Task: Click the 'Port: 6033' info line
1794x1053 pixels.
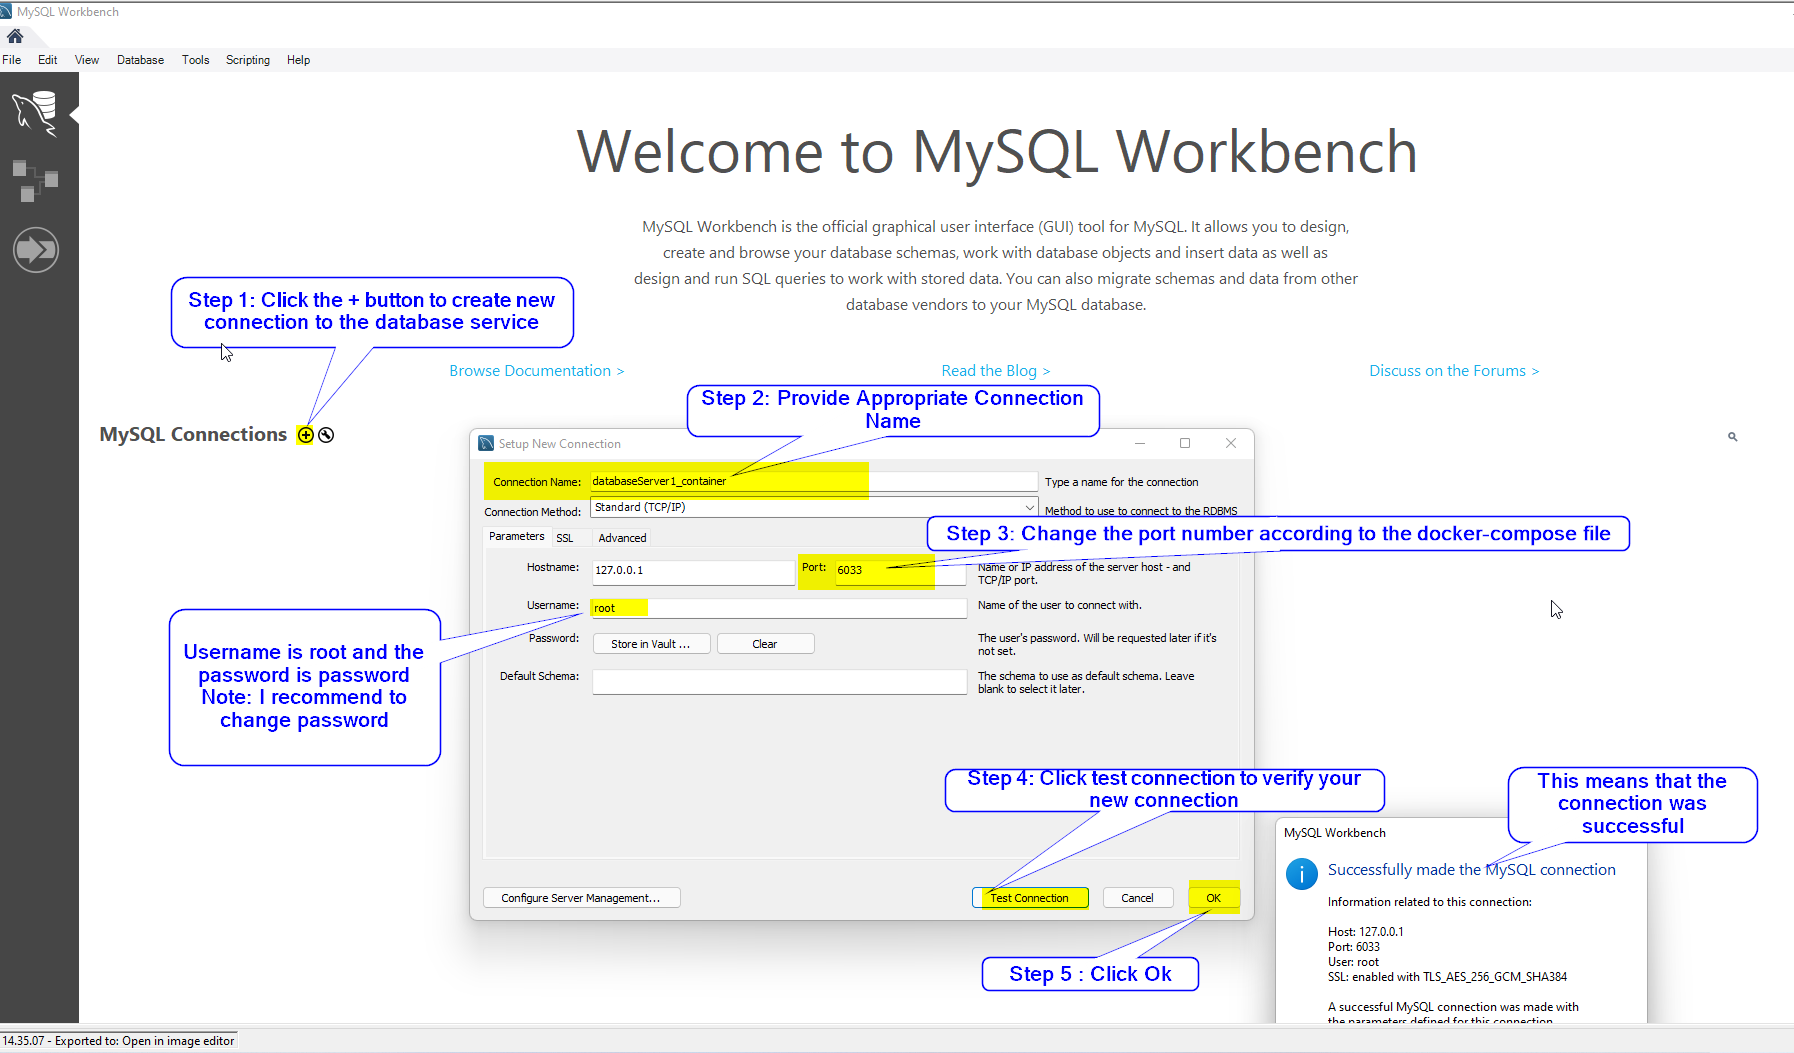Action: (x=1353, y=947)
